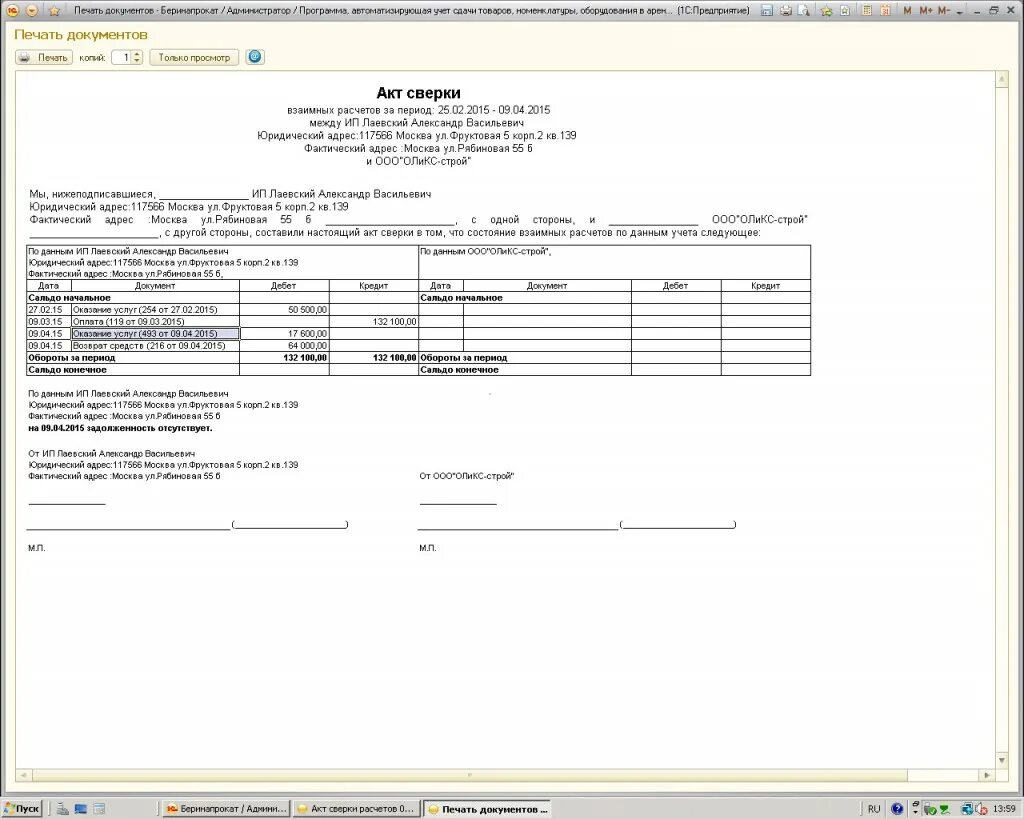Open the bookmark page star icon

click(845, 10)
